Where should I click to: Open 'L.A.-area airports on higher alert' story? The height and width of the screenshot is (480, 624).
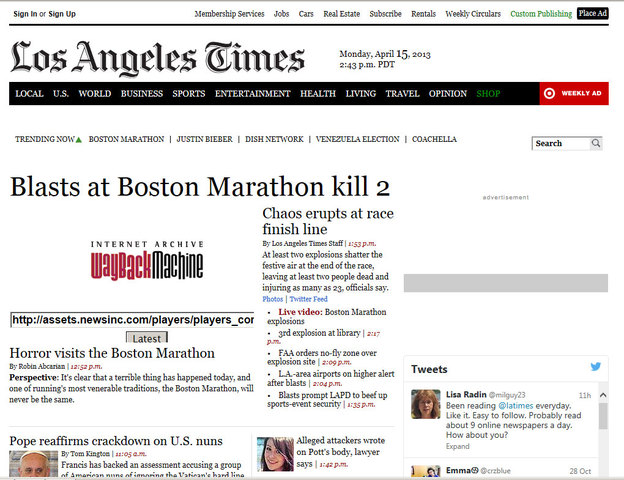point(331,378)
